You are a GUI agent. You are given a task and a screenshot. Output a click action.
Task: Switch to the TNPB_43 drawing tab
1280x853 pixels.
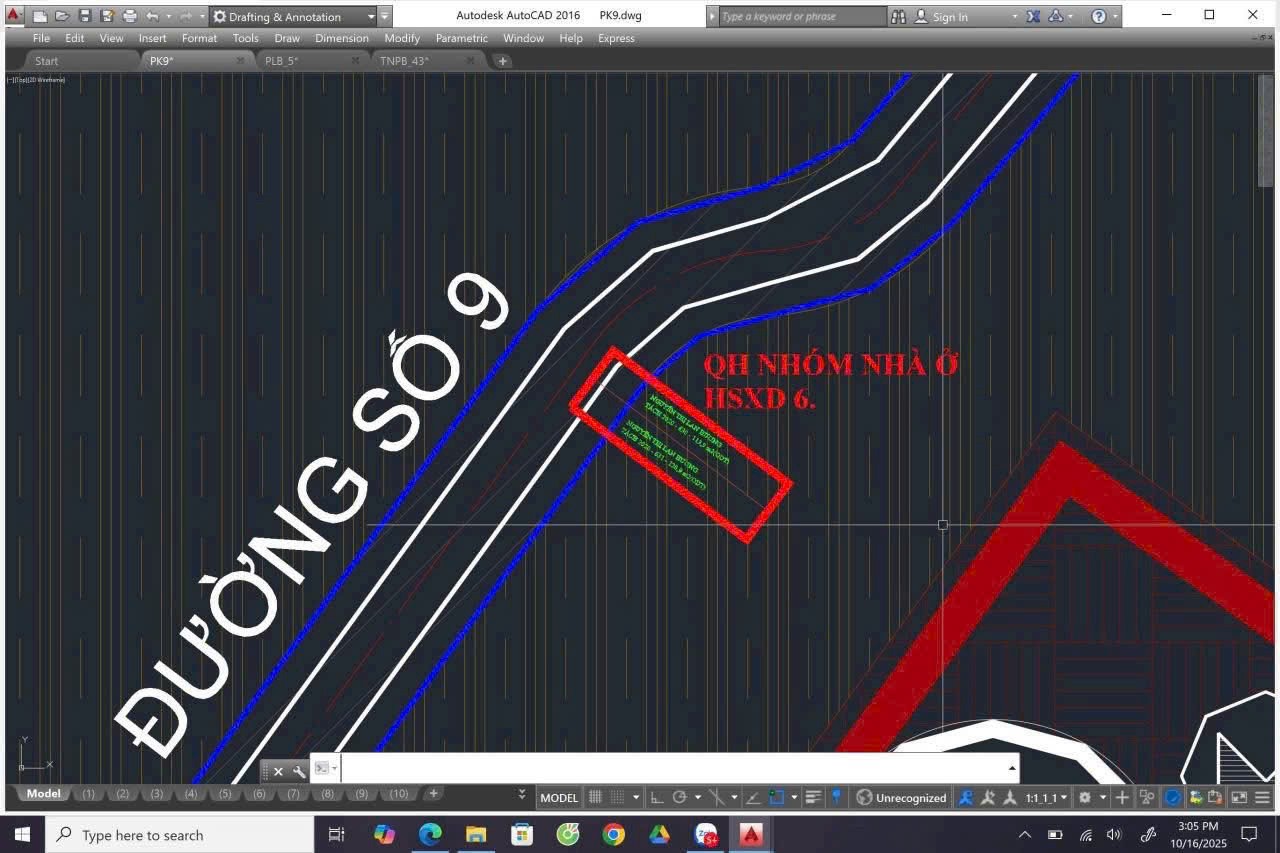(x=404, y=60)
